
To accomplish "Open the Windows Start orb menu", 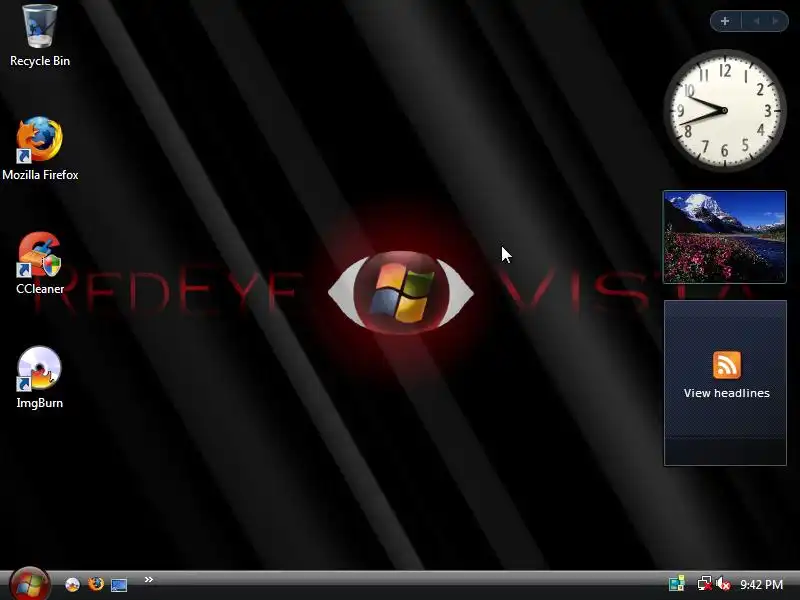I will pos(30,584).
